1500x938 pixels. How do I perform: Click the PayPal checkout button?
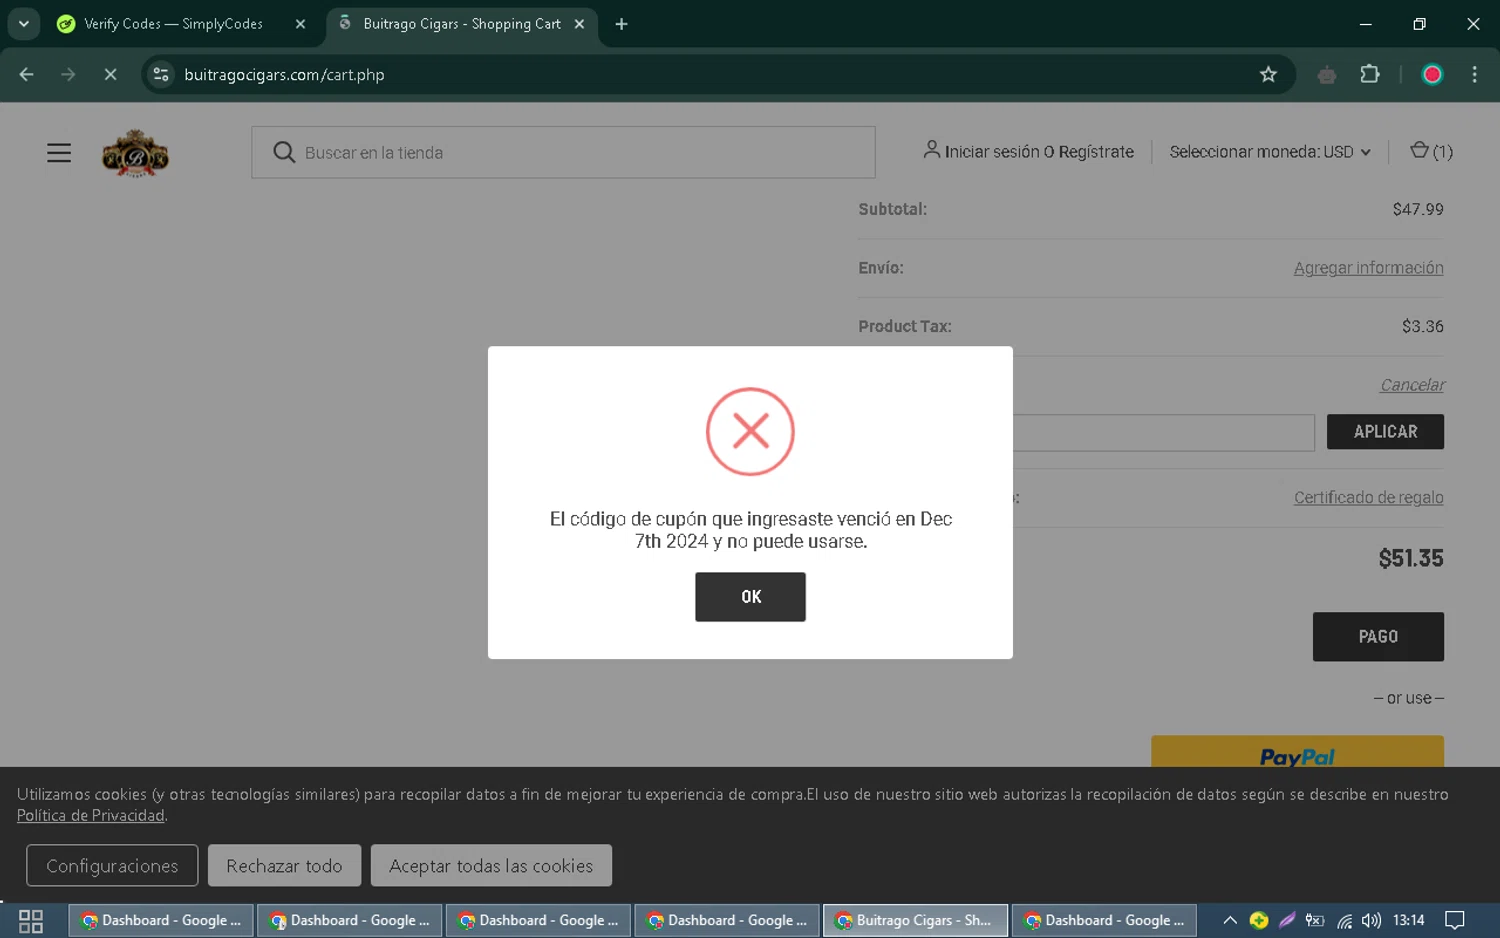tap(1297, 752)
